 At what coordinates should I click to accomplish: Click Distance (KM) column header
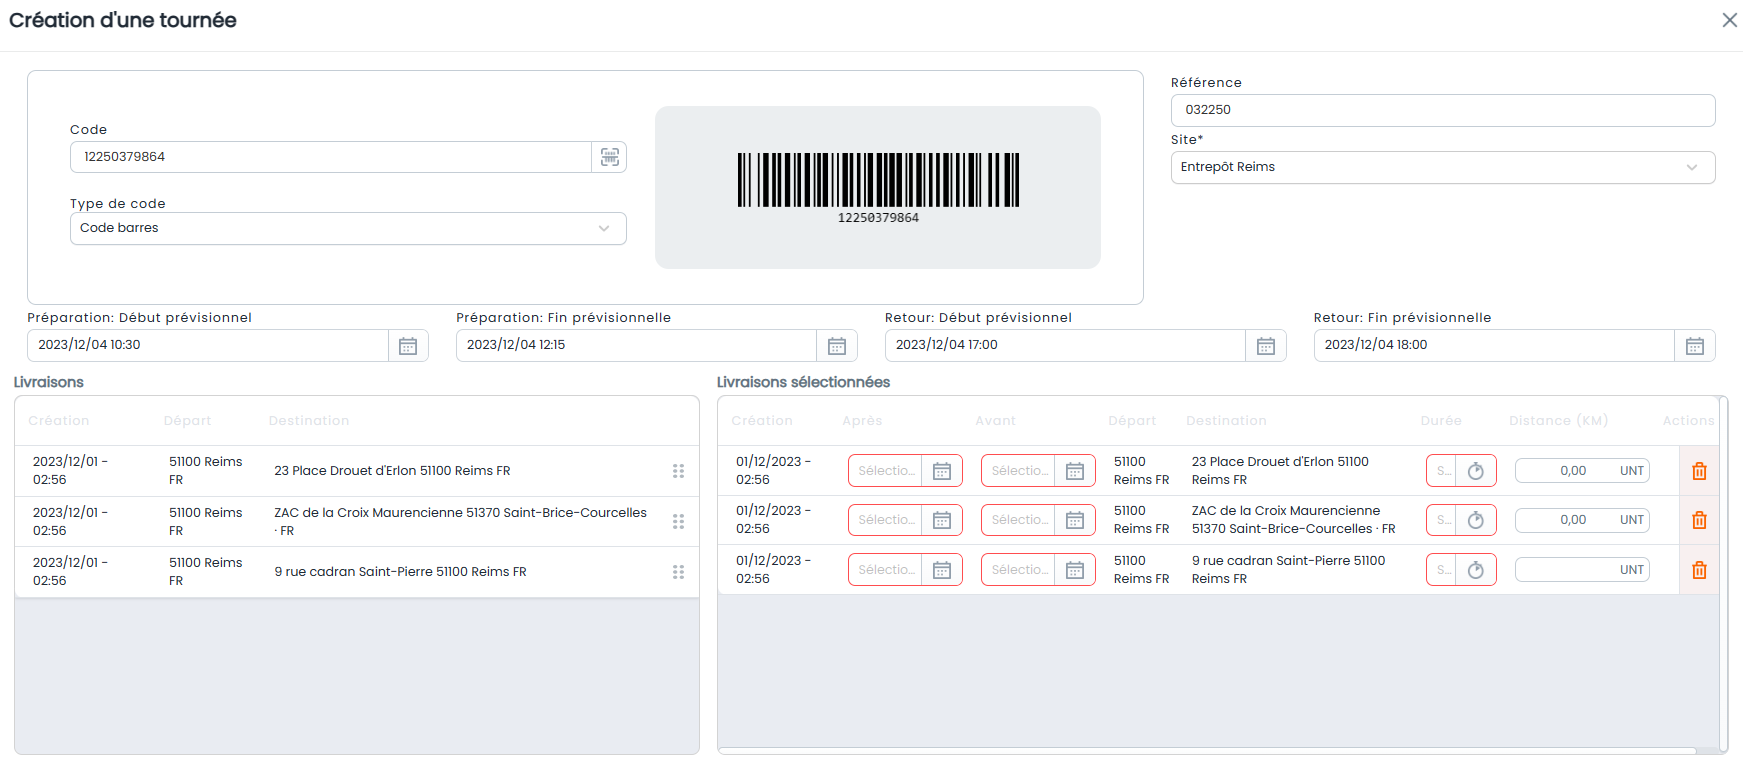[x=1558, y=421]
